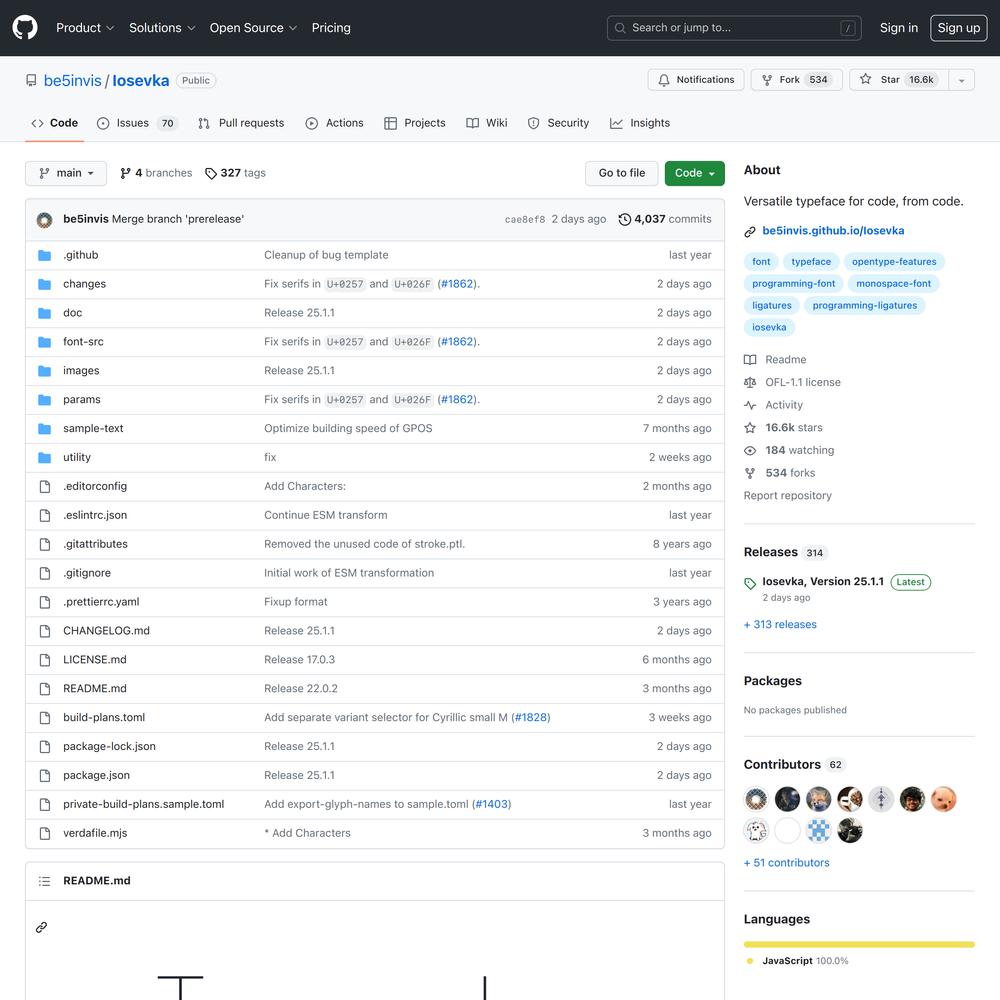Click the commits history clock icon
This screenshot has height=1000, width=1000.
[x=624, y=219]
